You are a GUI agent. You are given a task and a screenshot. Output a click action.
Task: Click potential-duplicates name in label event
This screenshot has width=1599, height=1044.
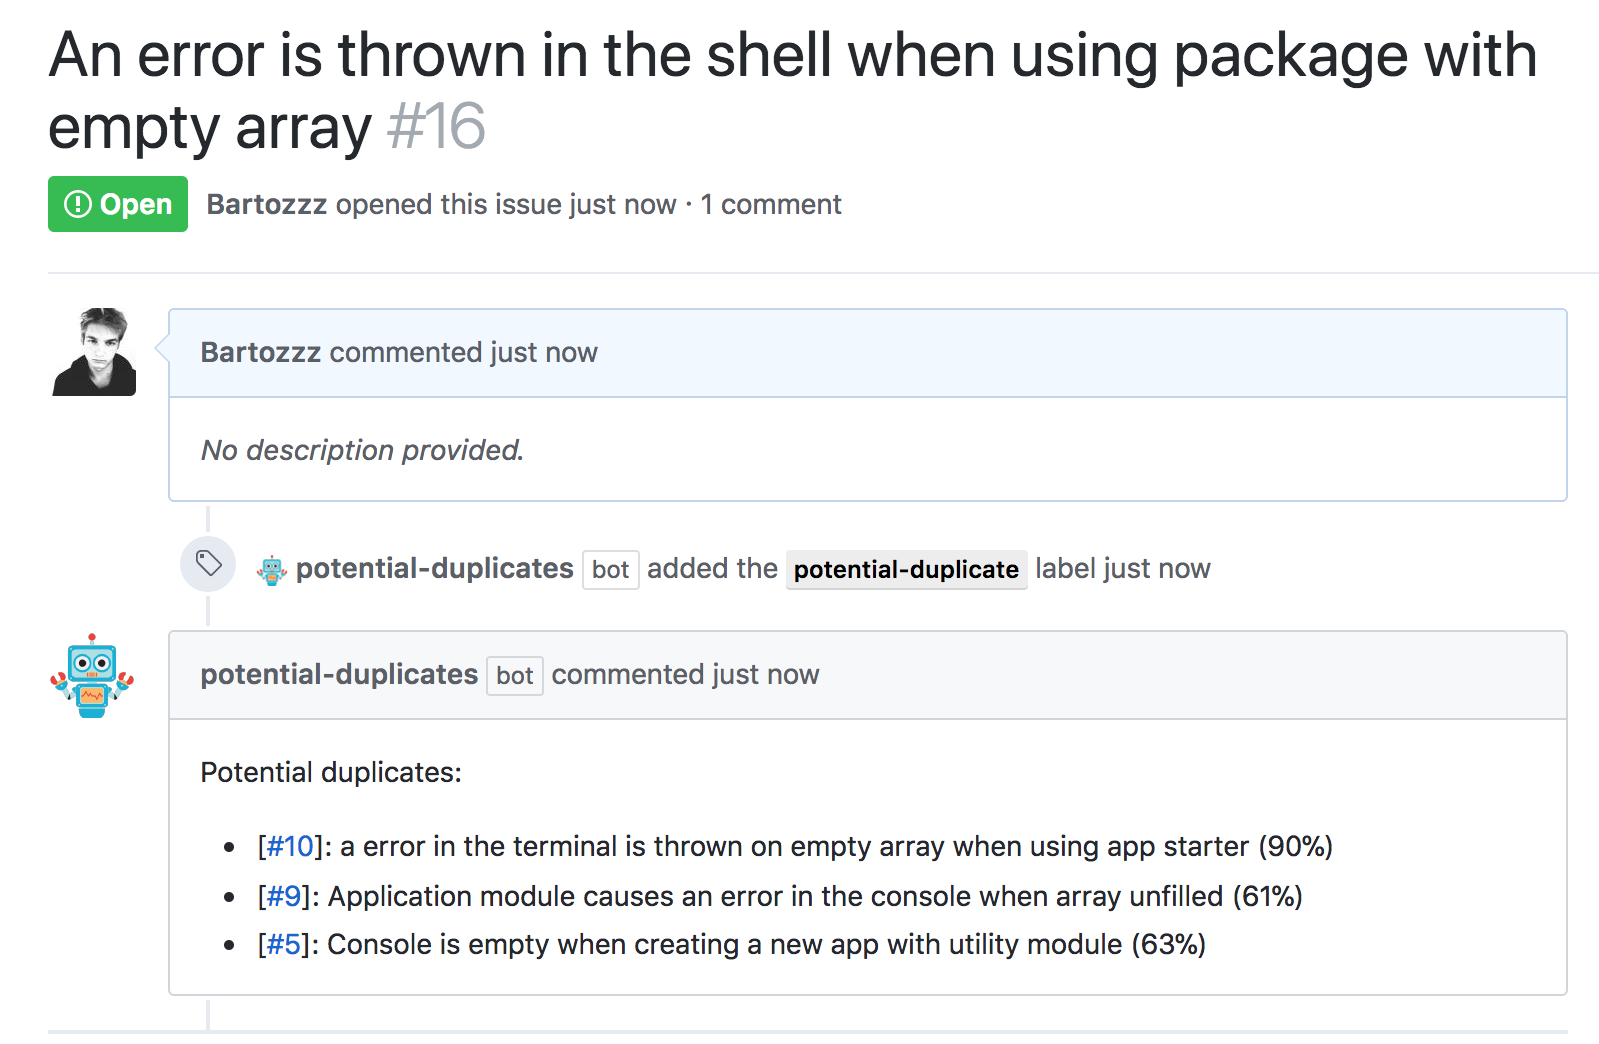click(x=434, y=569)
